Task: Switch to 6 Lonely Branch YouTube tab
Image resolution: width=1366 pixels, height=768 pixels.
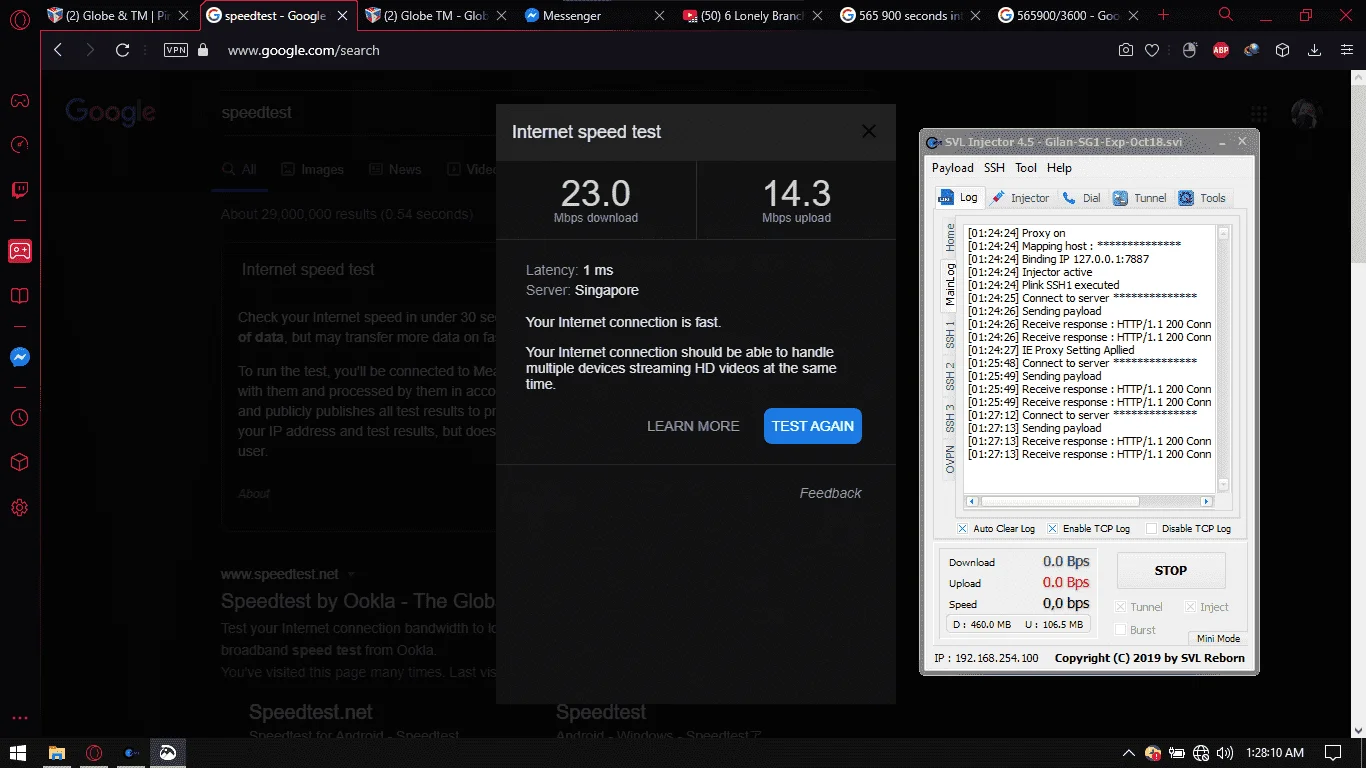Action: pos(753,16)
